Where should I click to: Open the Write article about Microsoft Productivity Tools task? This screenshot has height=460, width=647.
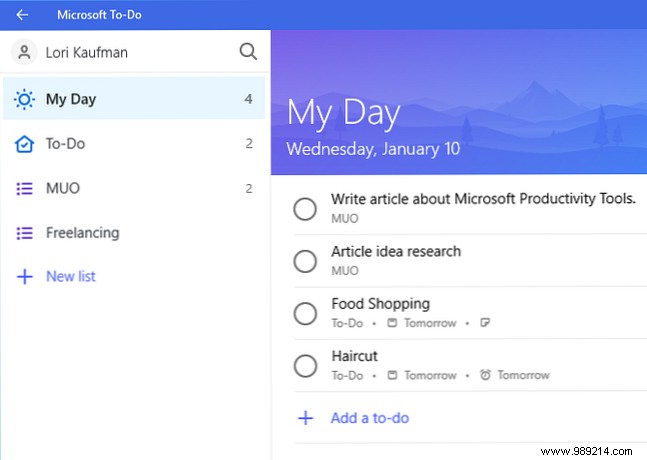(x=483, y=199)
